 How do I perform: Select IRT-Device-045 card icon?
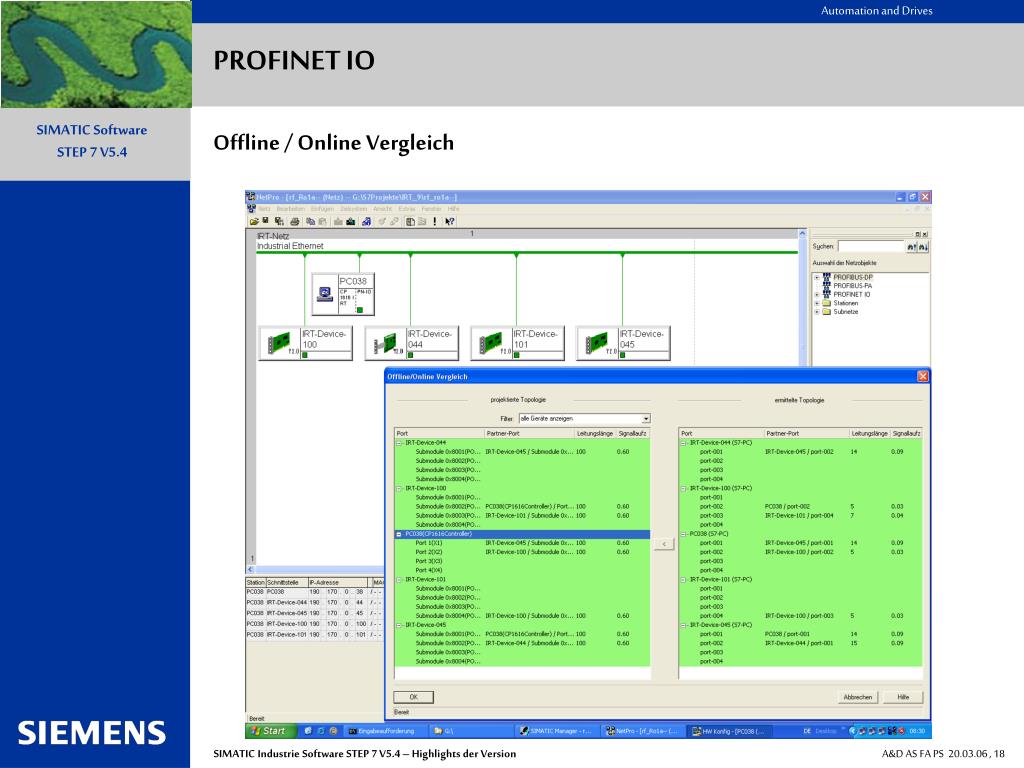[597, 342]
